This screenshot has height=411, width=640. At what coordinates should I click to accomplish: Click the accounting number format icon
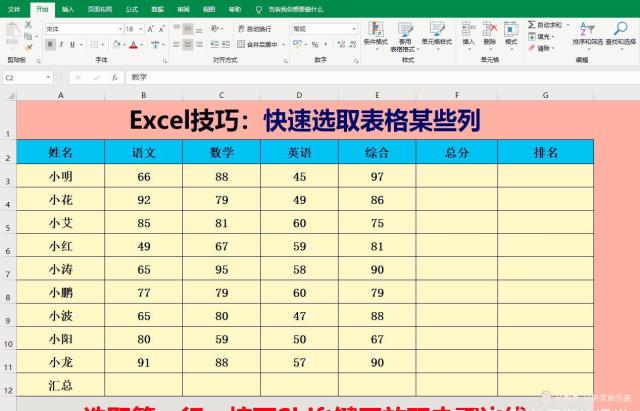click(298, 44)
